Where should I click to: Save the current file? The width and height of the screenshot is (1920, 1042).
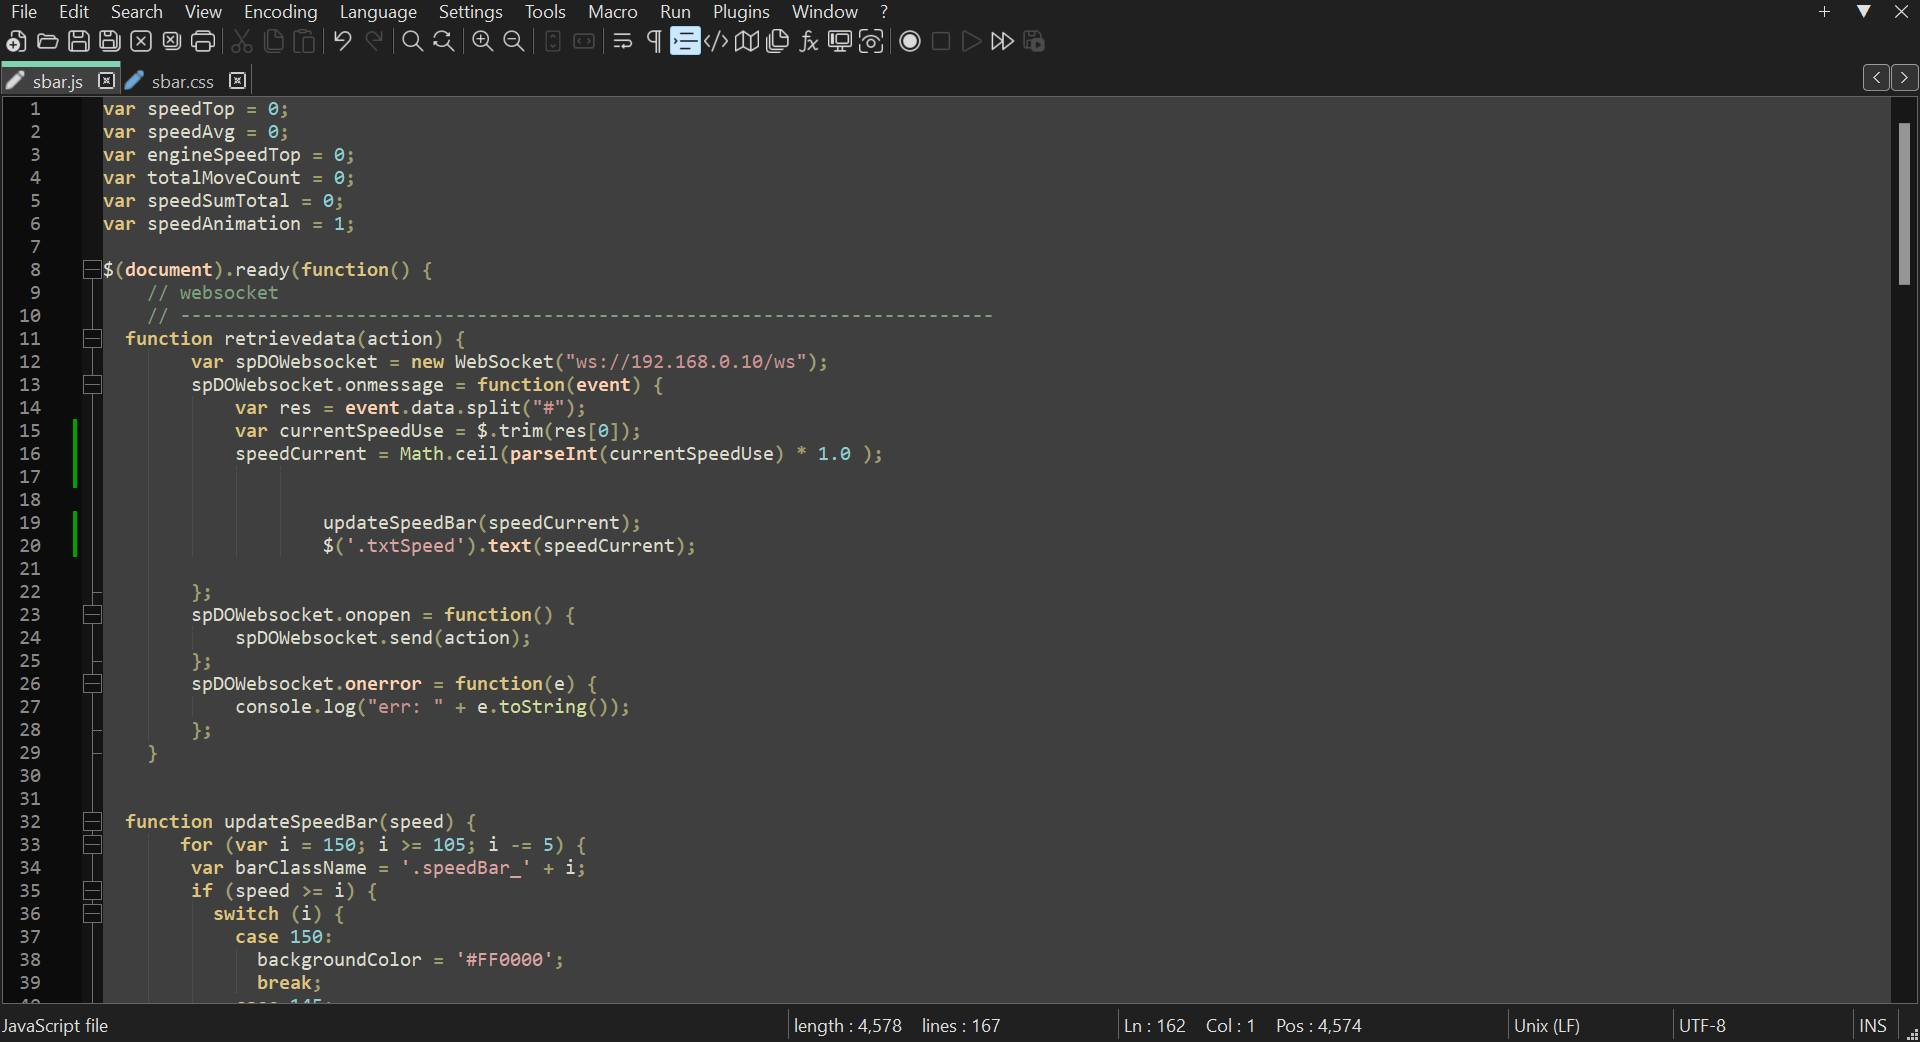[x=79, y=41]
